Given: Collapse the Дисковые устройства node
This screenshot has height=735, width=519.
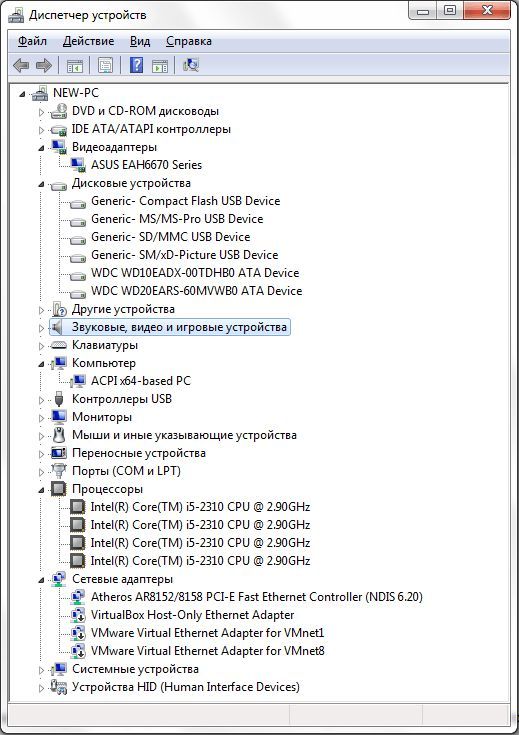Looking at the screenshot, I should point(41,185).
